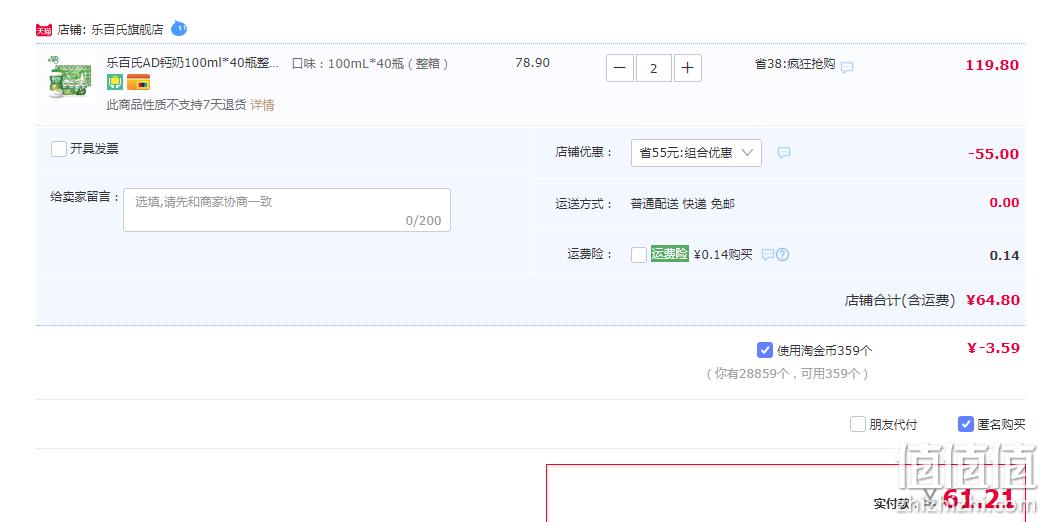1046x522 pixels.
Task: Open the 详情 return policy link
Action: pyautogui.click(x=262, y=105)
